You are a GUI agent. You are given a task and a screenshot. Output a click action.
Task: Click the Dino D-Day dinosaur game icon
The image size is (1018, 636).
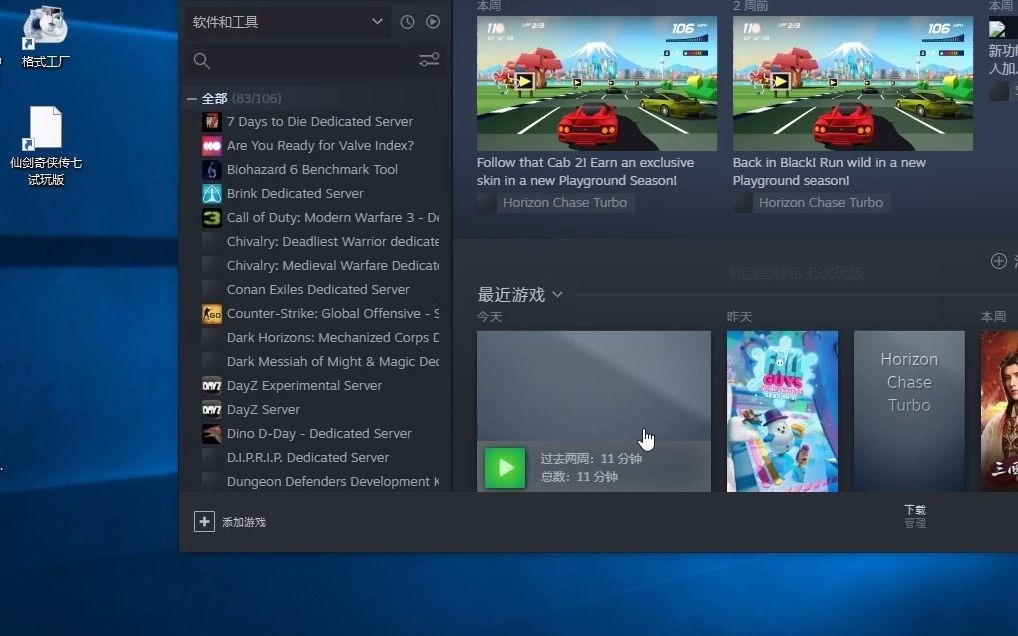211,433
